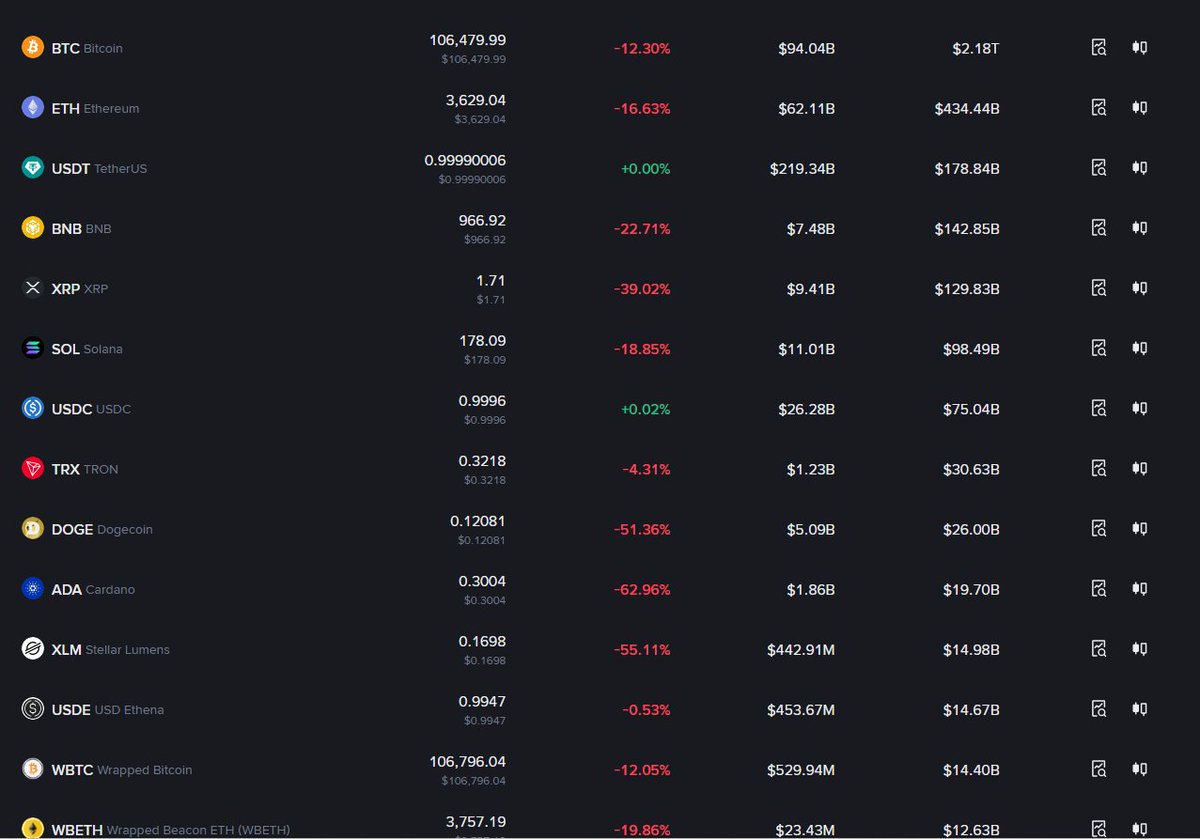Click the -51.36% change for DOGE
The width and height of the screenshot is (1200, 839).
click(x=642, y=529)
